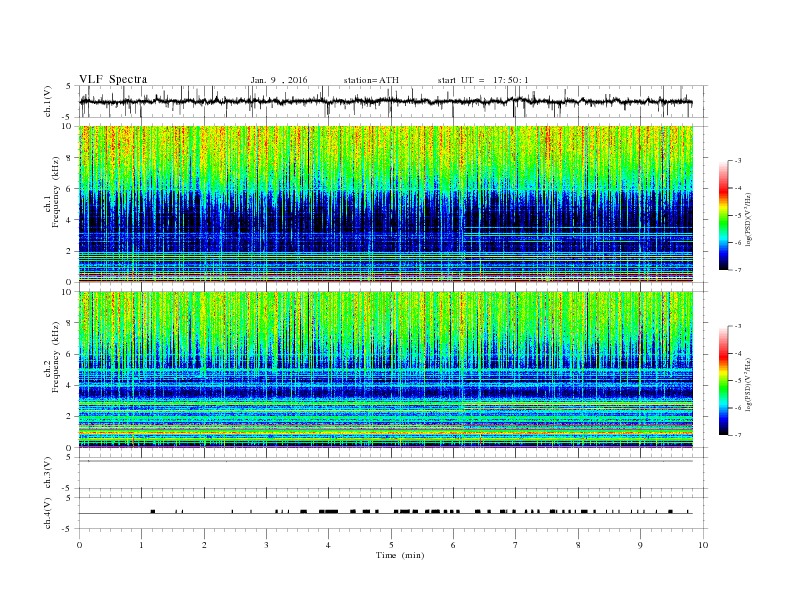Image resolution: width=792 pixels, height=612 pixels.
Task: Click the "-7" label on ch.2 colorbar
Action: click(x=736, y=435)
